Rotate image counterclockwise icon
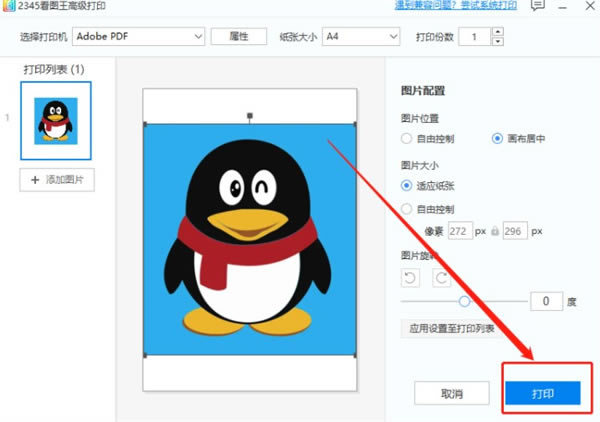600x422 pixels. [x=410, y=278]
